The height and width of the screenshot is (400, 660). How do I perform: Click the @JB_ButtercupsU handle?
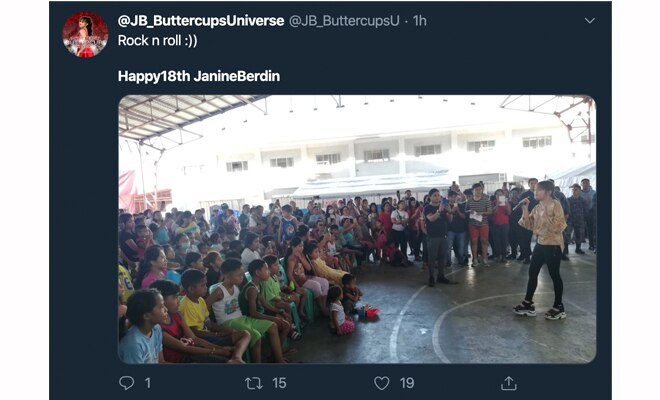[x=344, y=21]
